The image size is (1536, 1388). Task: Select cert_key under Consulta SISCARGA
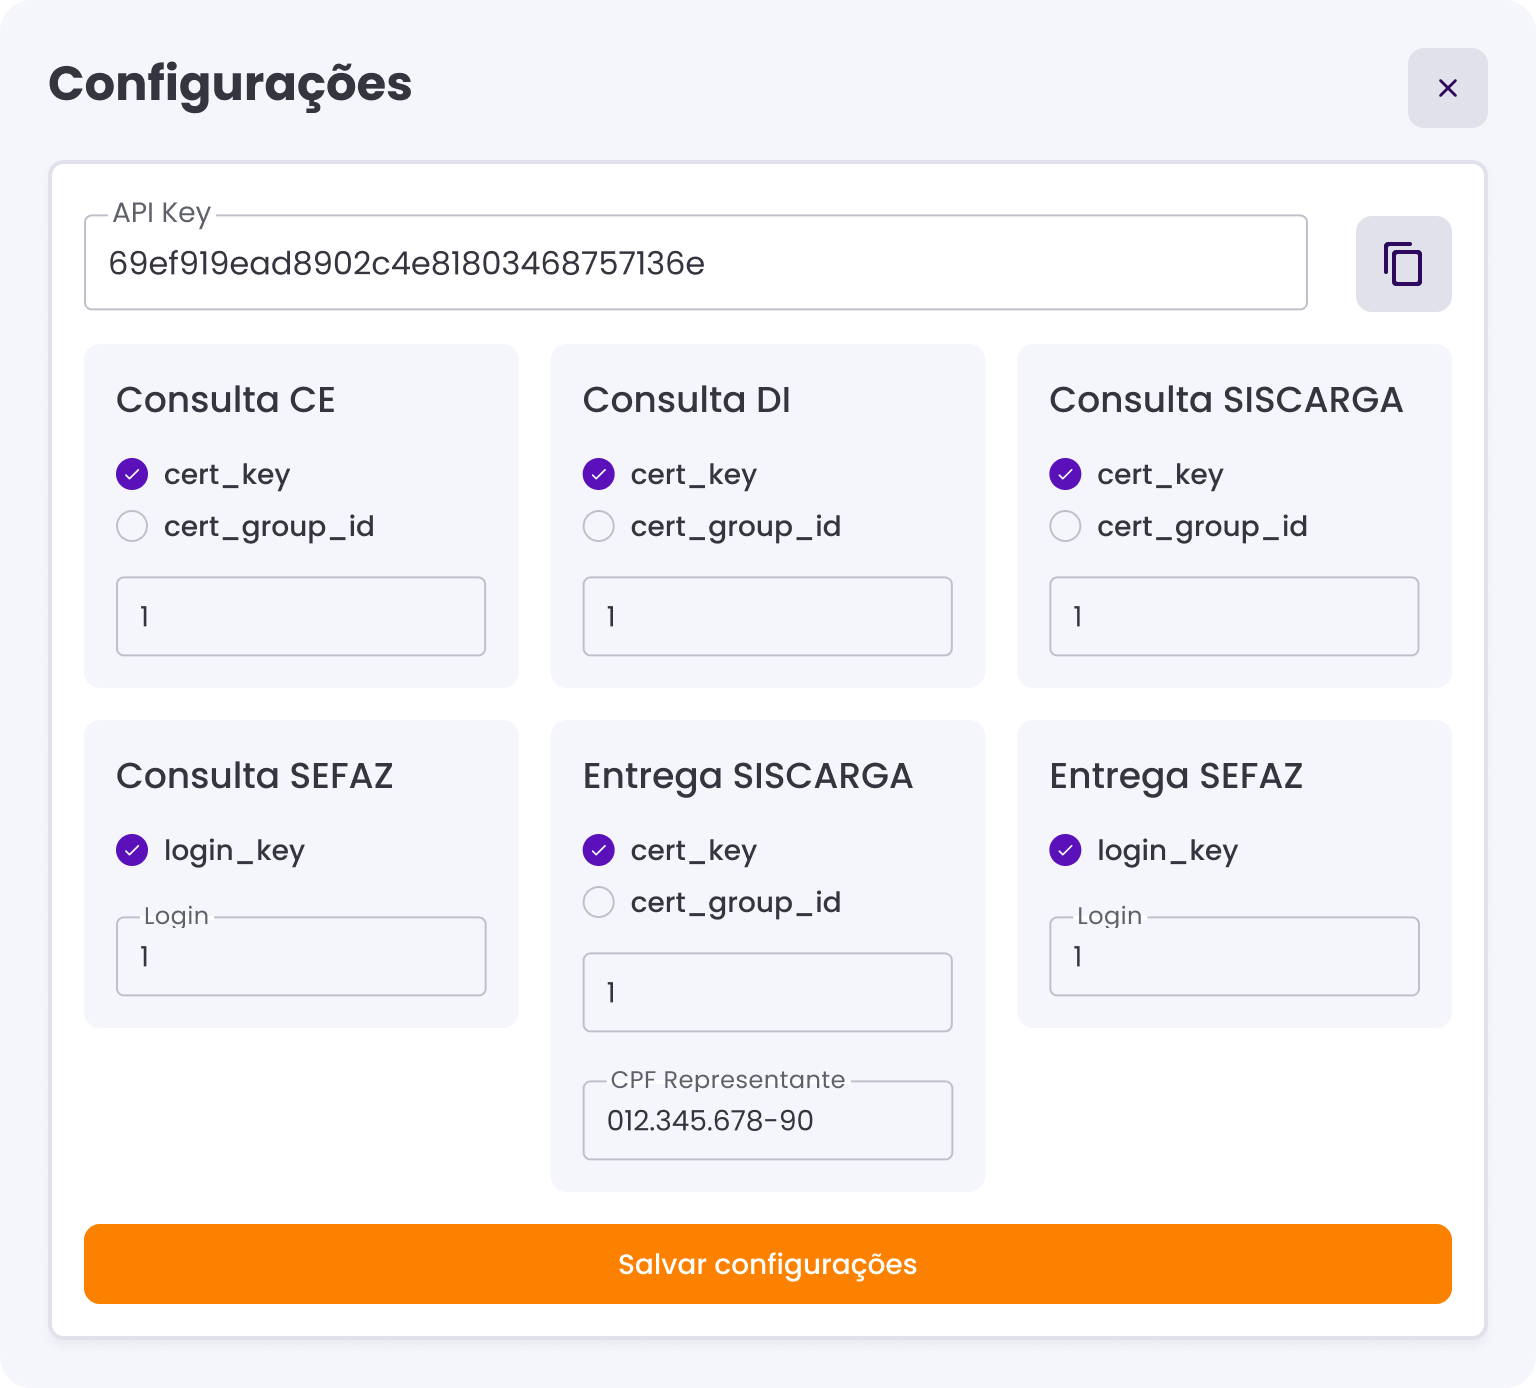(x=1065, y=474)
